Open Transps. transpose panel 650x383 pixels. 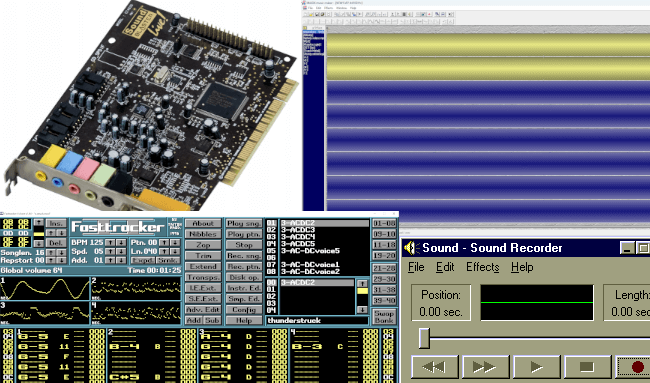[203, 277]
